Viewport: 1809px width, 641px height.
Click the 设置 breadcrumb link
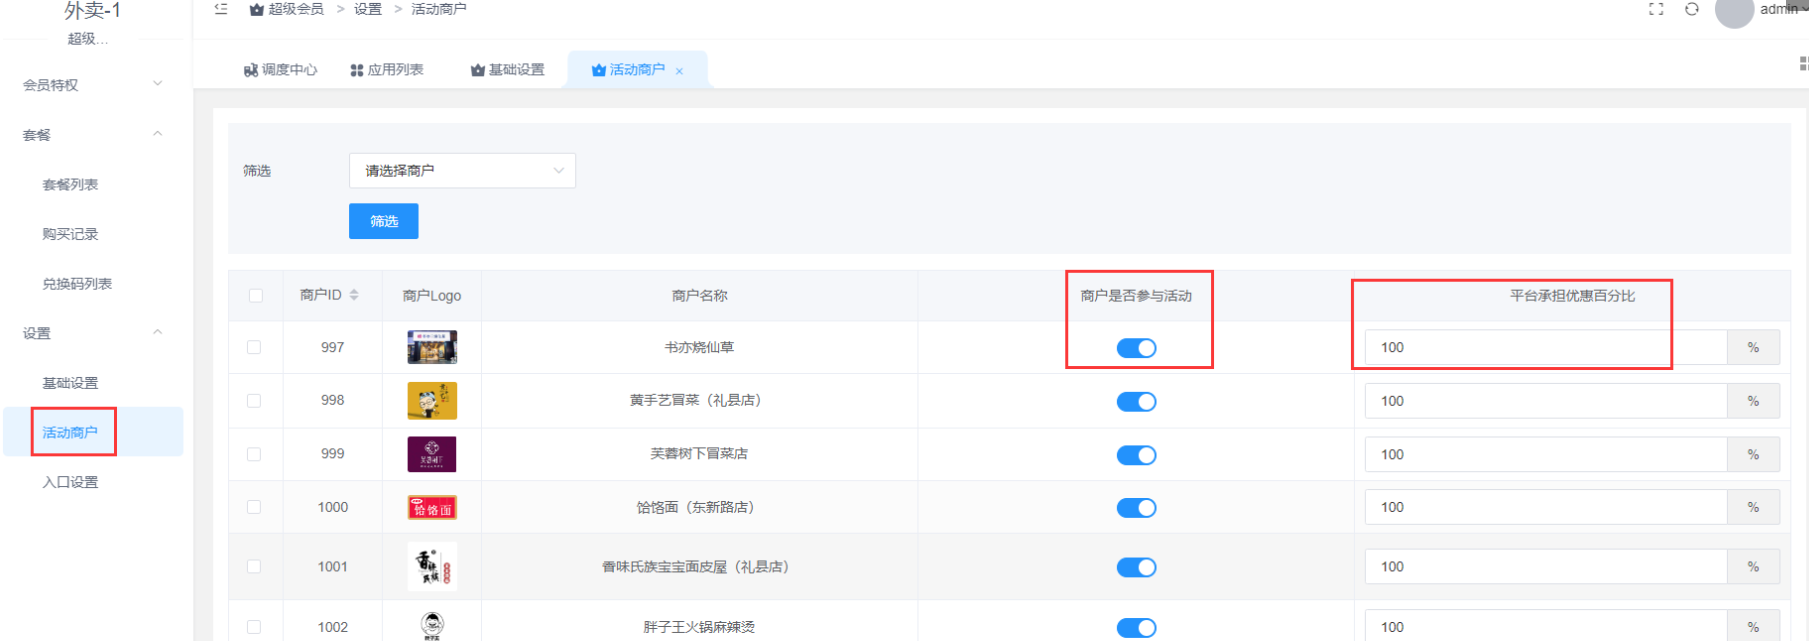(368, 9)
